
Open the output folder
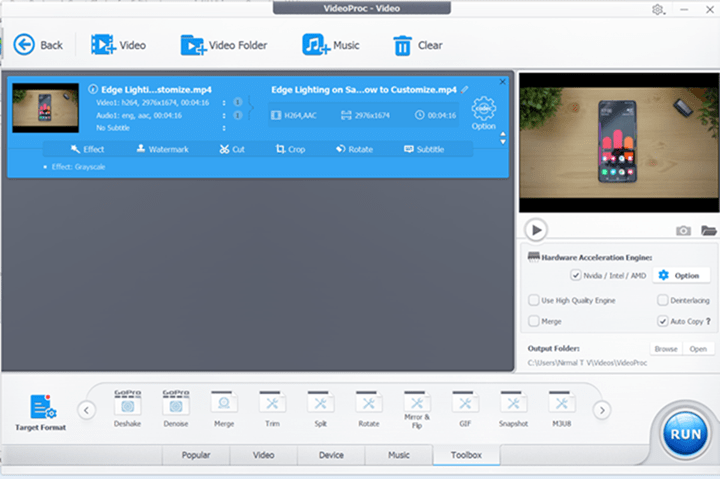click(698, 349)
